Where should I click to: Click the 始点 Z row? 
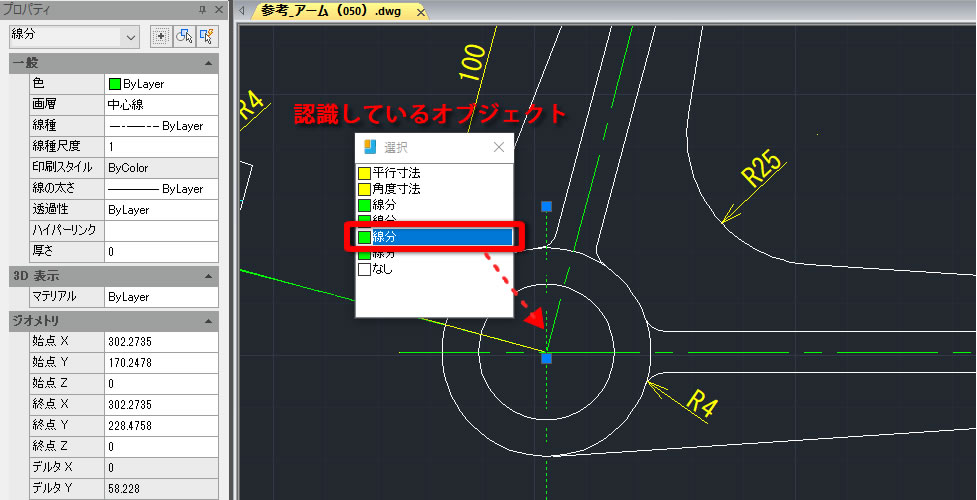pos(124,383)
